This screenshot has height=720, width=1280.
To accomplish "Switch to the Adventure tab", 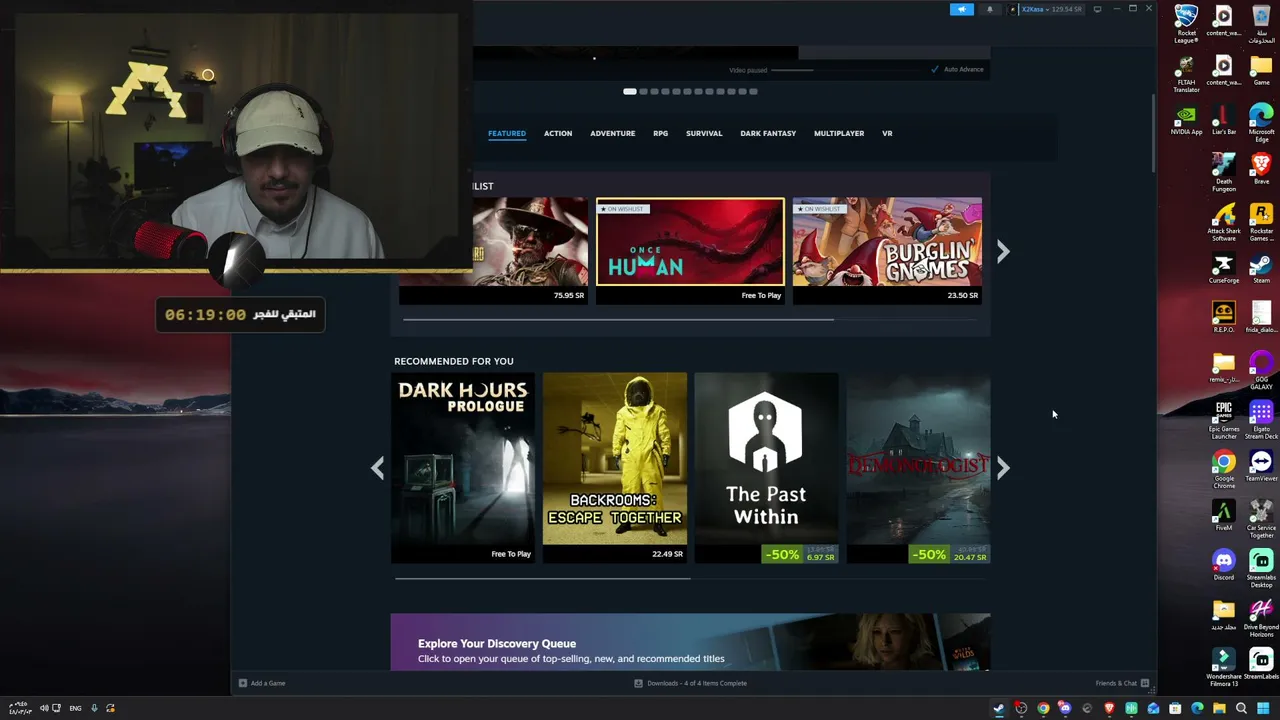I will pos(613,133).
